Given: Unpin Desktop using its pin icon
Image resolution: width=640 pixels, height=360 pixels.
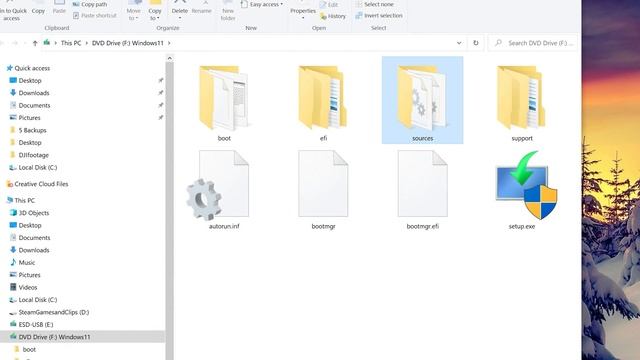Looking at the screenshot, I should (x=160, y=80).
